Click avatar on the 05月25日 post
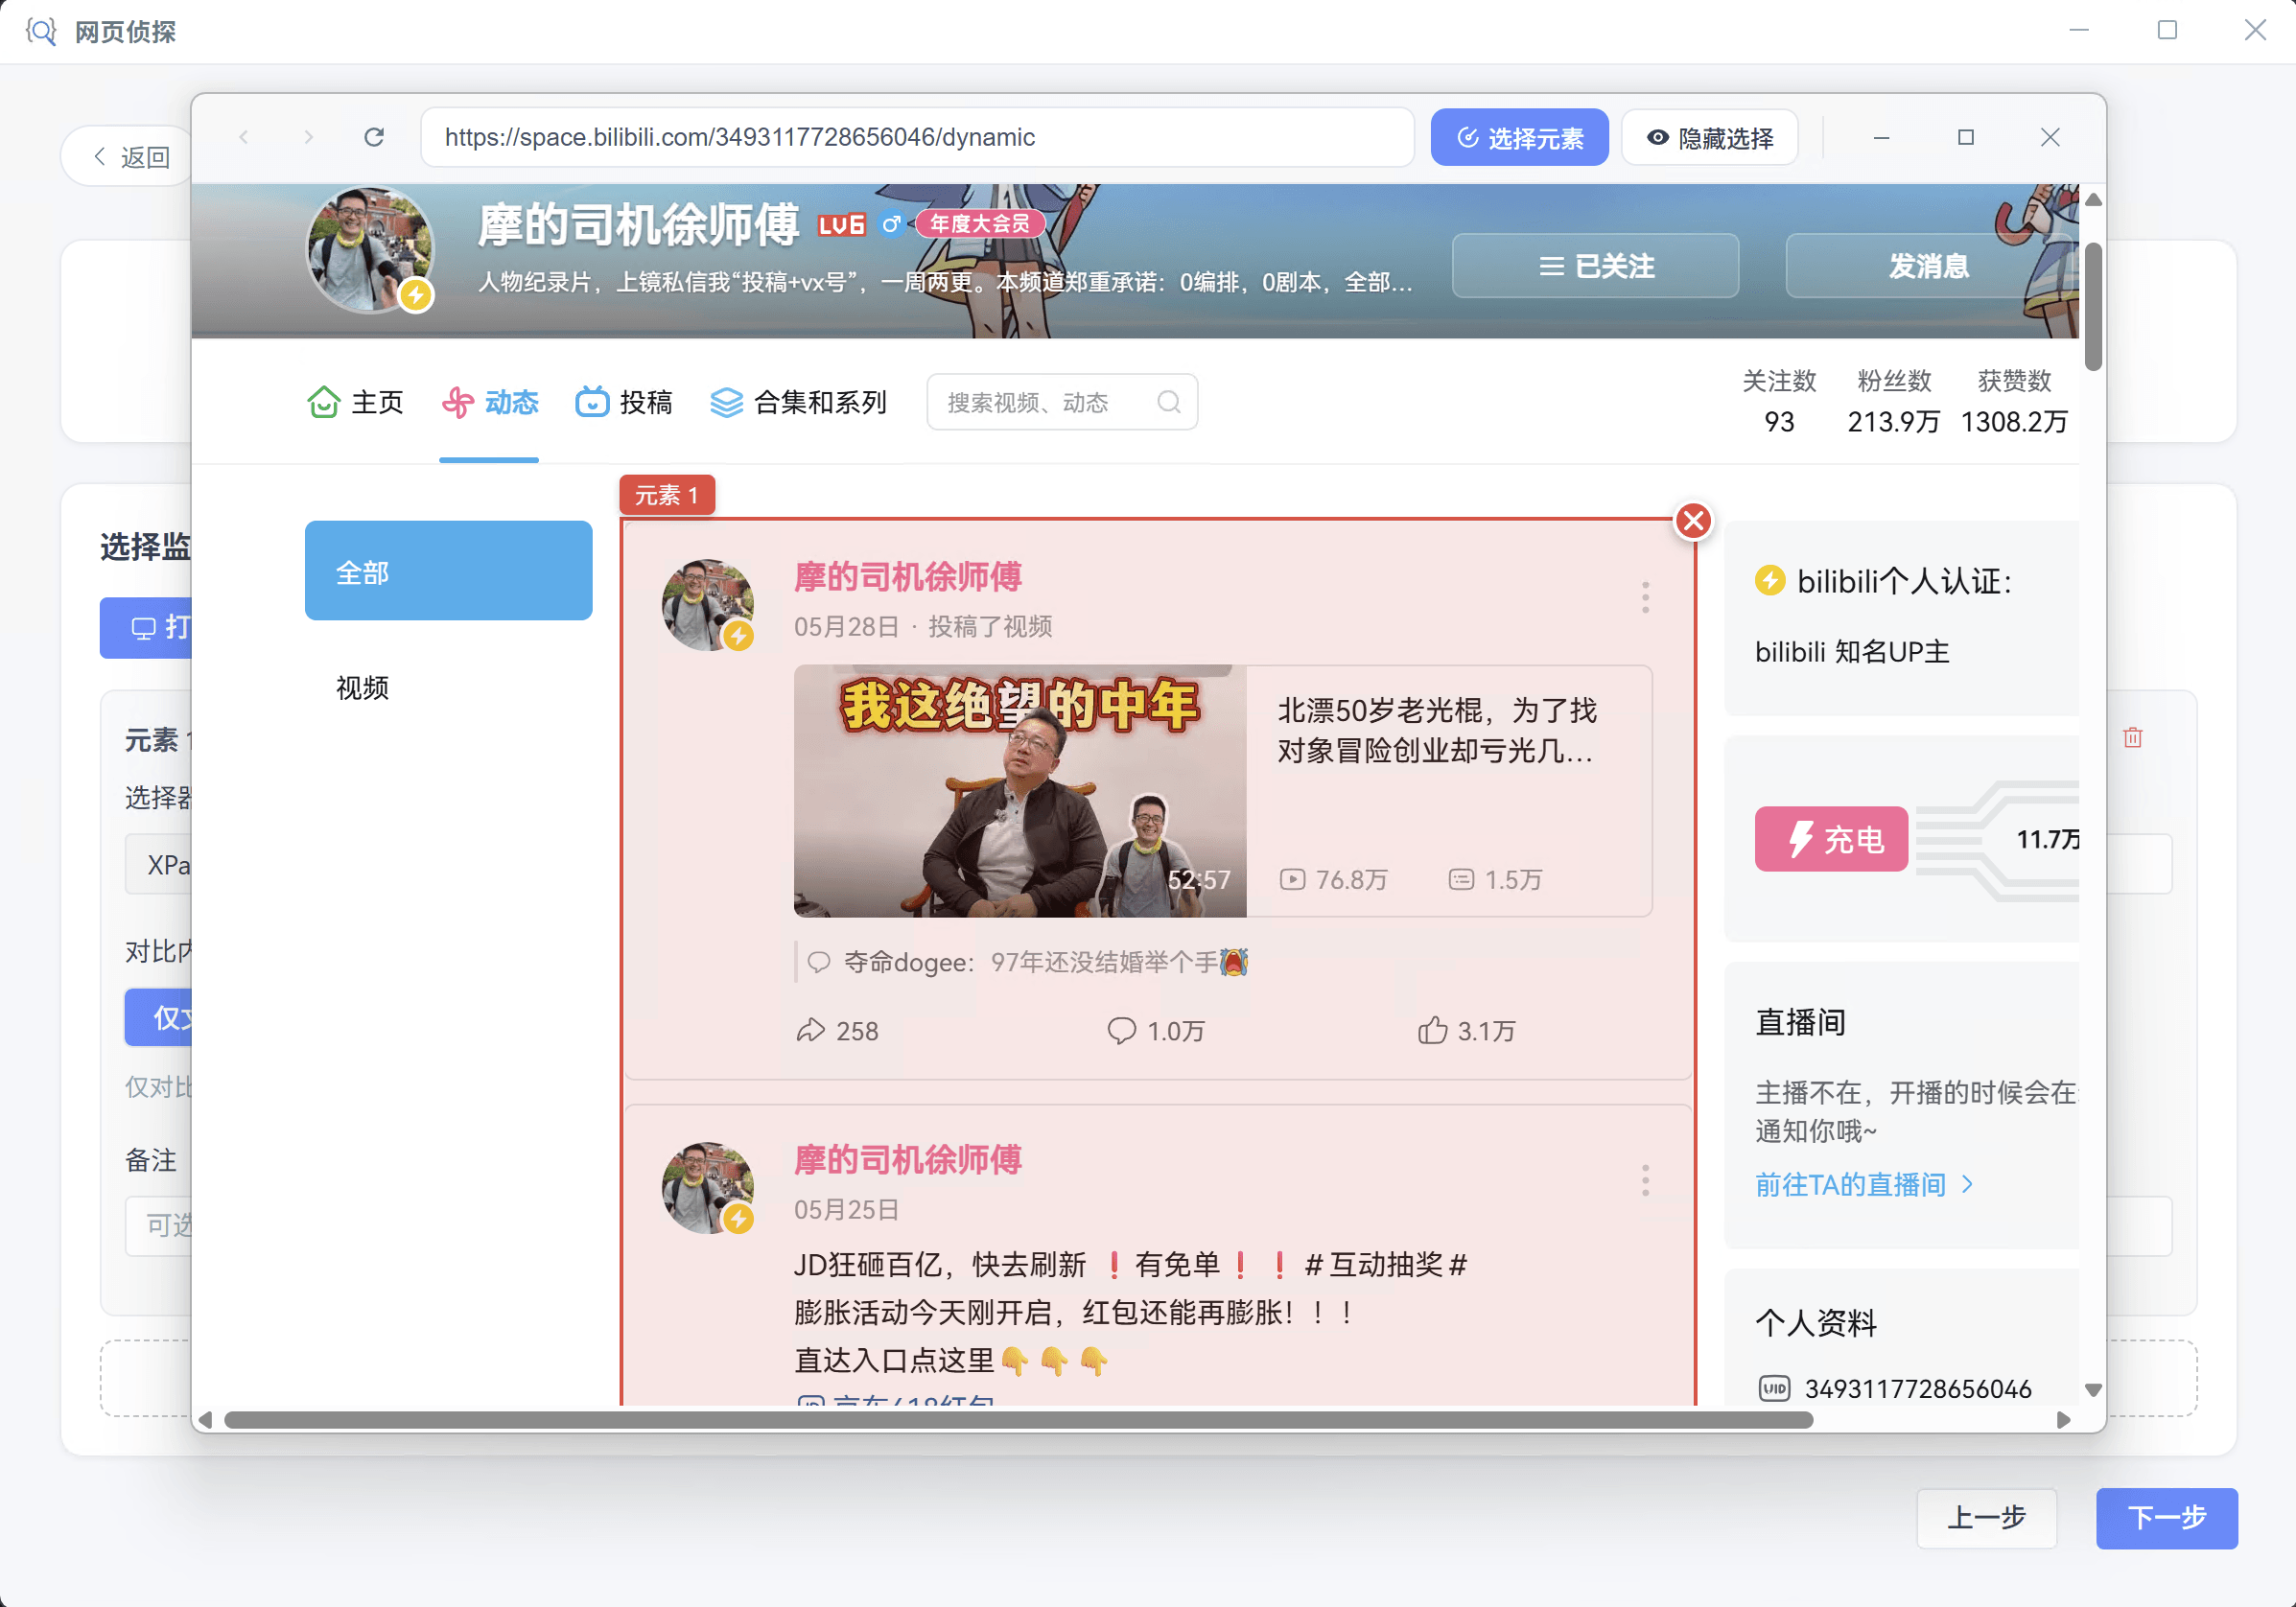The height and width of the screenshot is (1607, 2296). pyautogui.click(x=708, y=1188)
